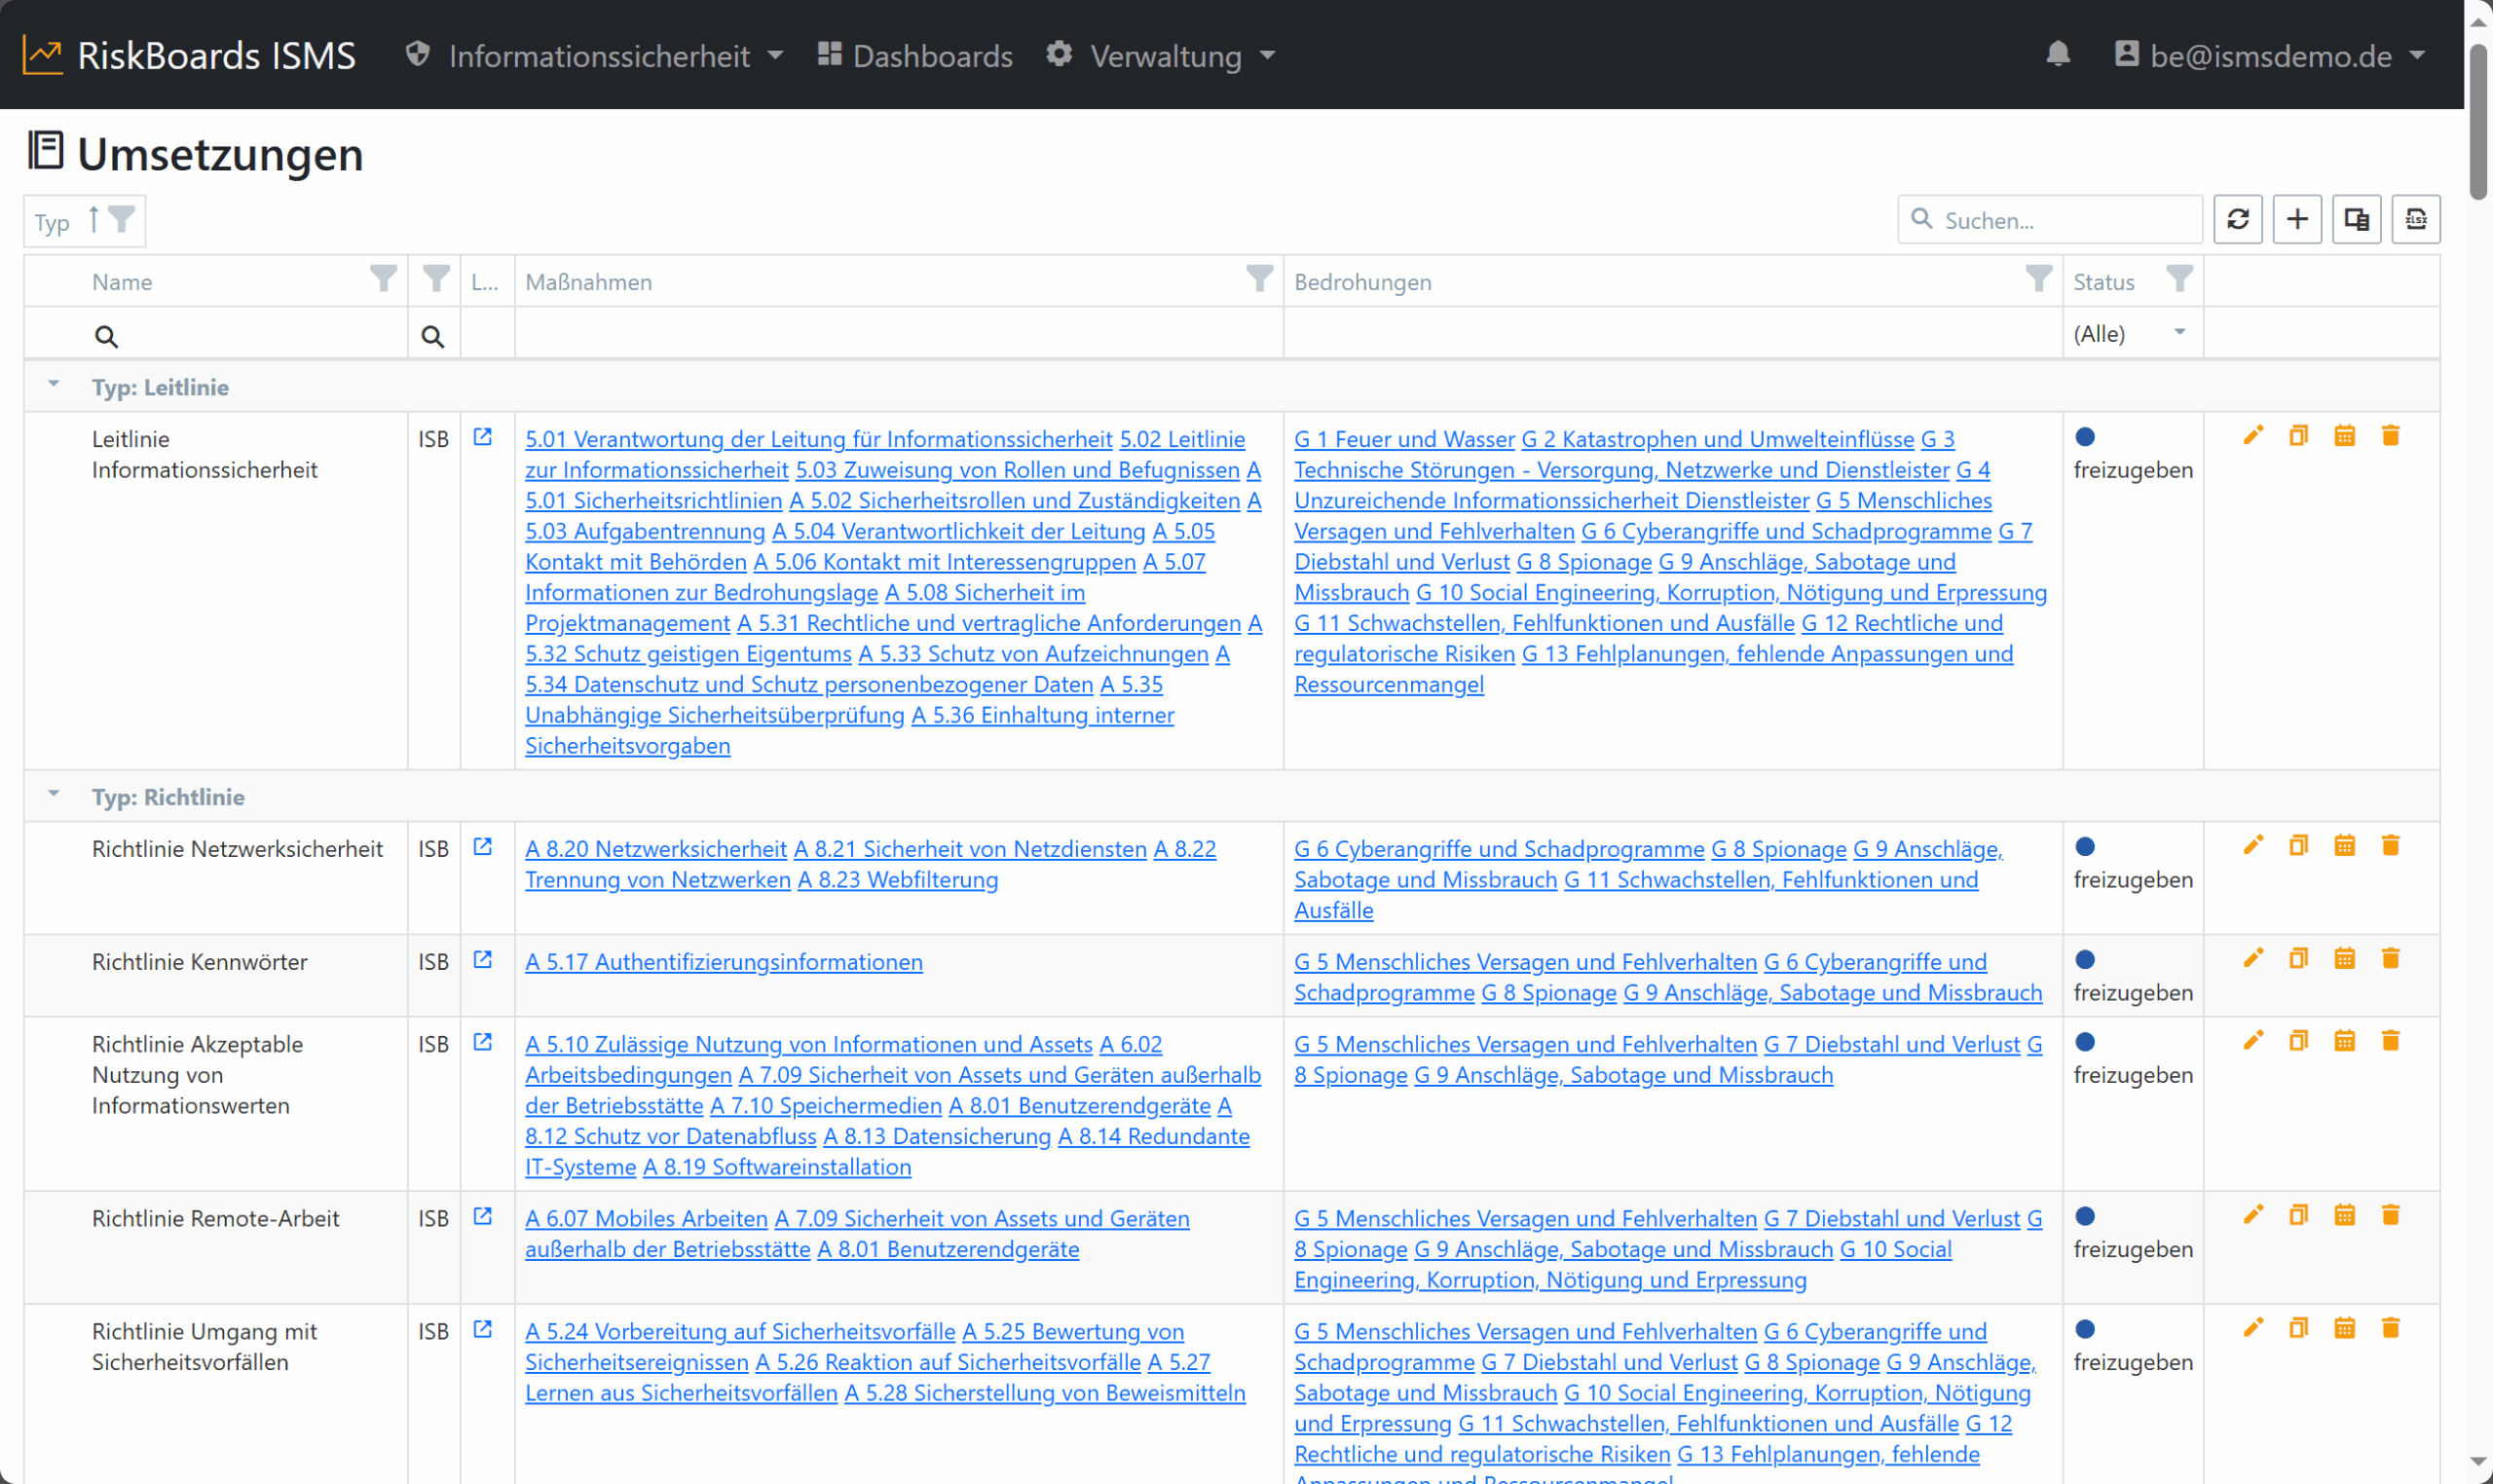Open the A 5.17 Authentifizierungsinformationen link
This screenshot has width=2493, height=1484.
coord(724,962)
